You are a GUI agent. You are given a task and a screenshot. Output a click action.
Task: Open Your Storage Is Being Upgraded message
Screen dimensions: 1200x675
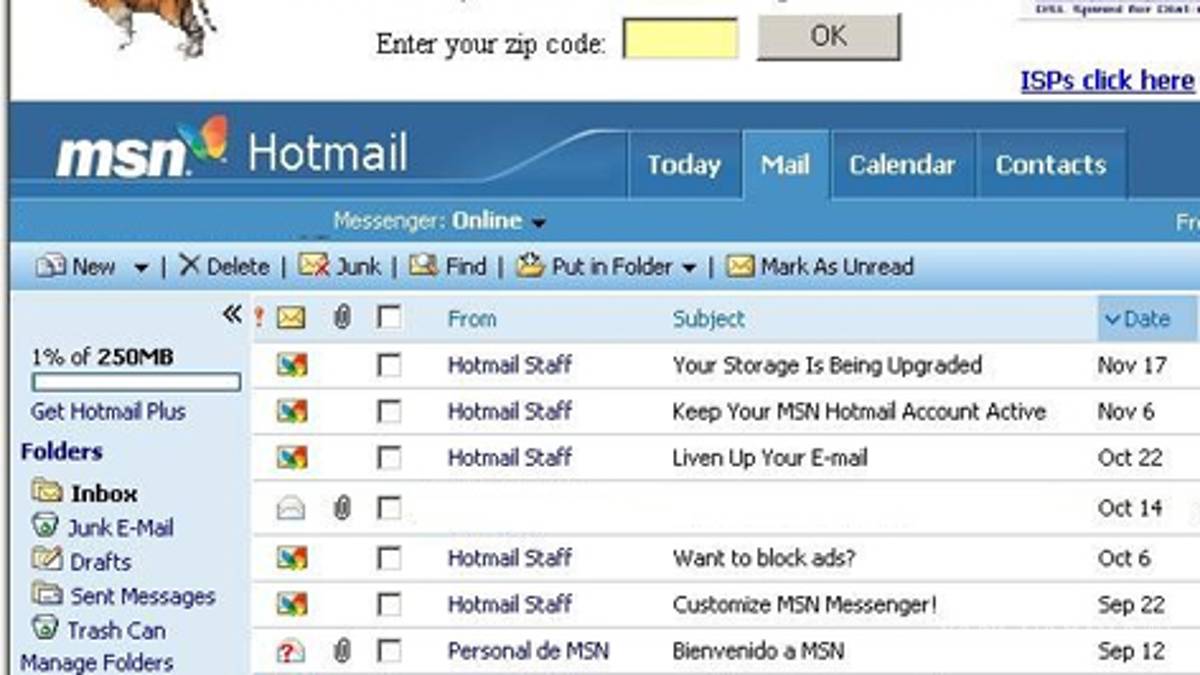[827, 365]
